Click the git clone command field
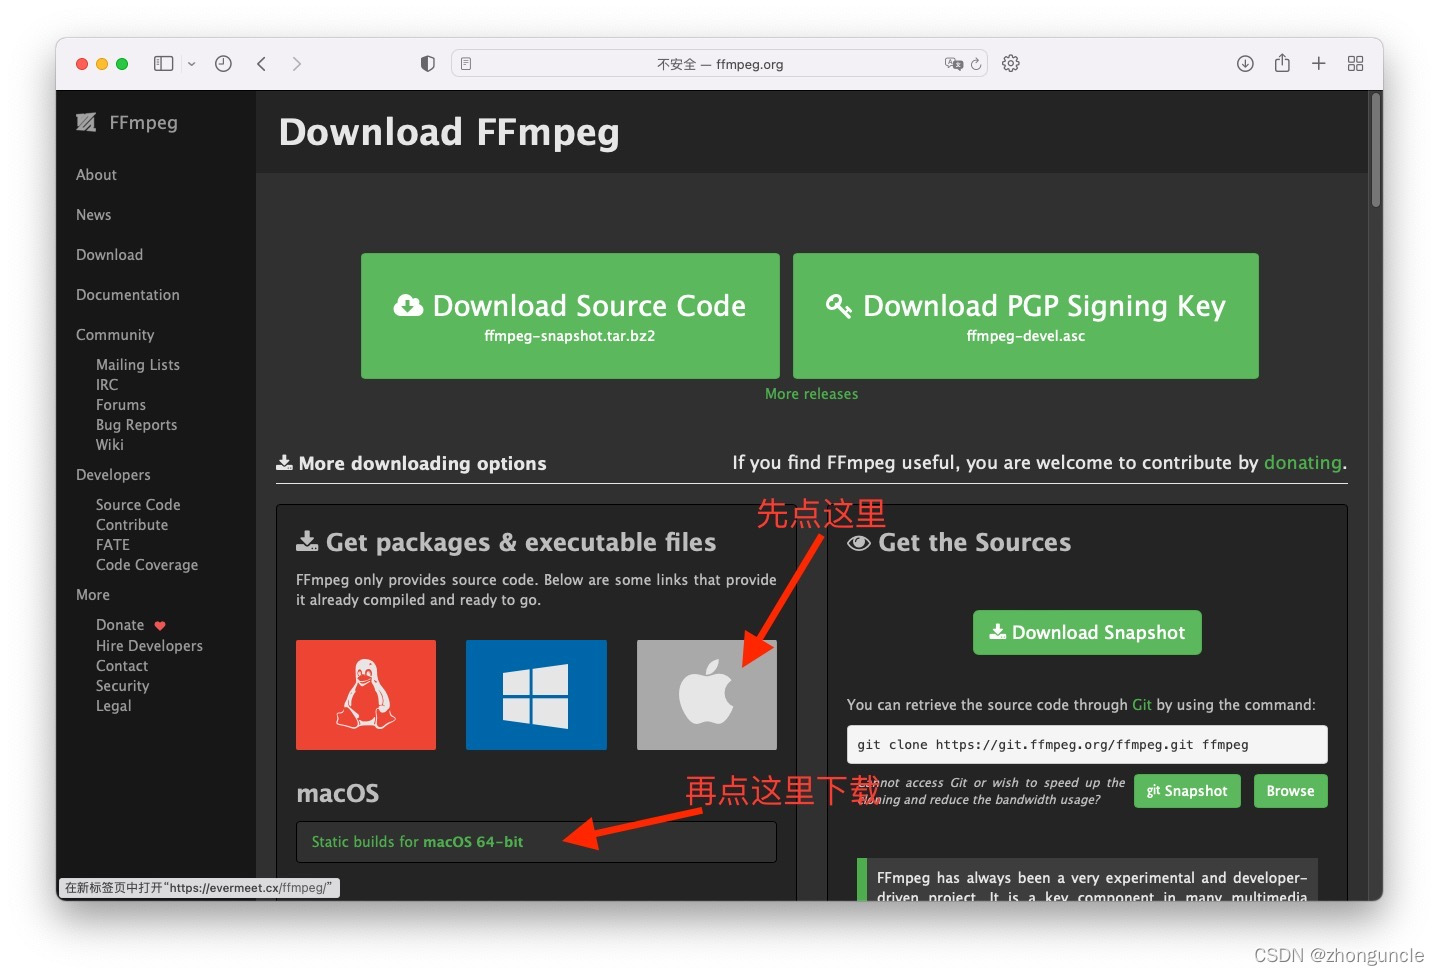This screenshot has width=1439, height=975. tap(1087, 745)
